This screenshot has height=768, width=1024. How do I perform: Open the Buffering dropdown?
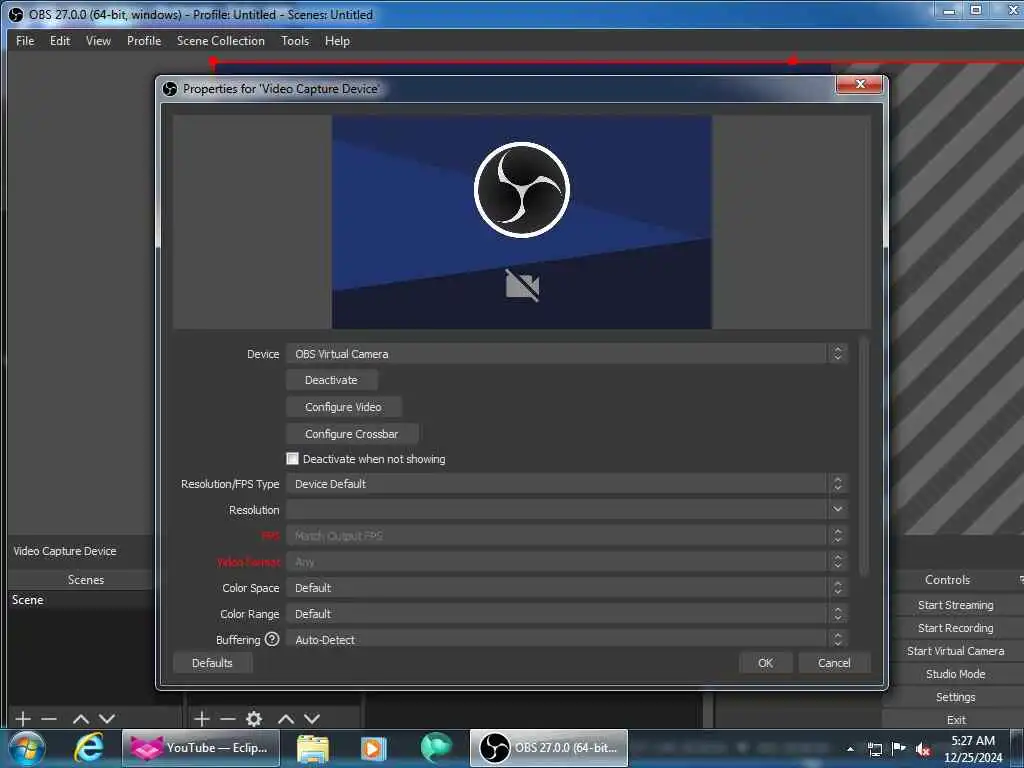(x=567, y=639)
